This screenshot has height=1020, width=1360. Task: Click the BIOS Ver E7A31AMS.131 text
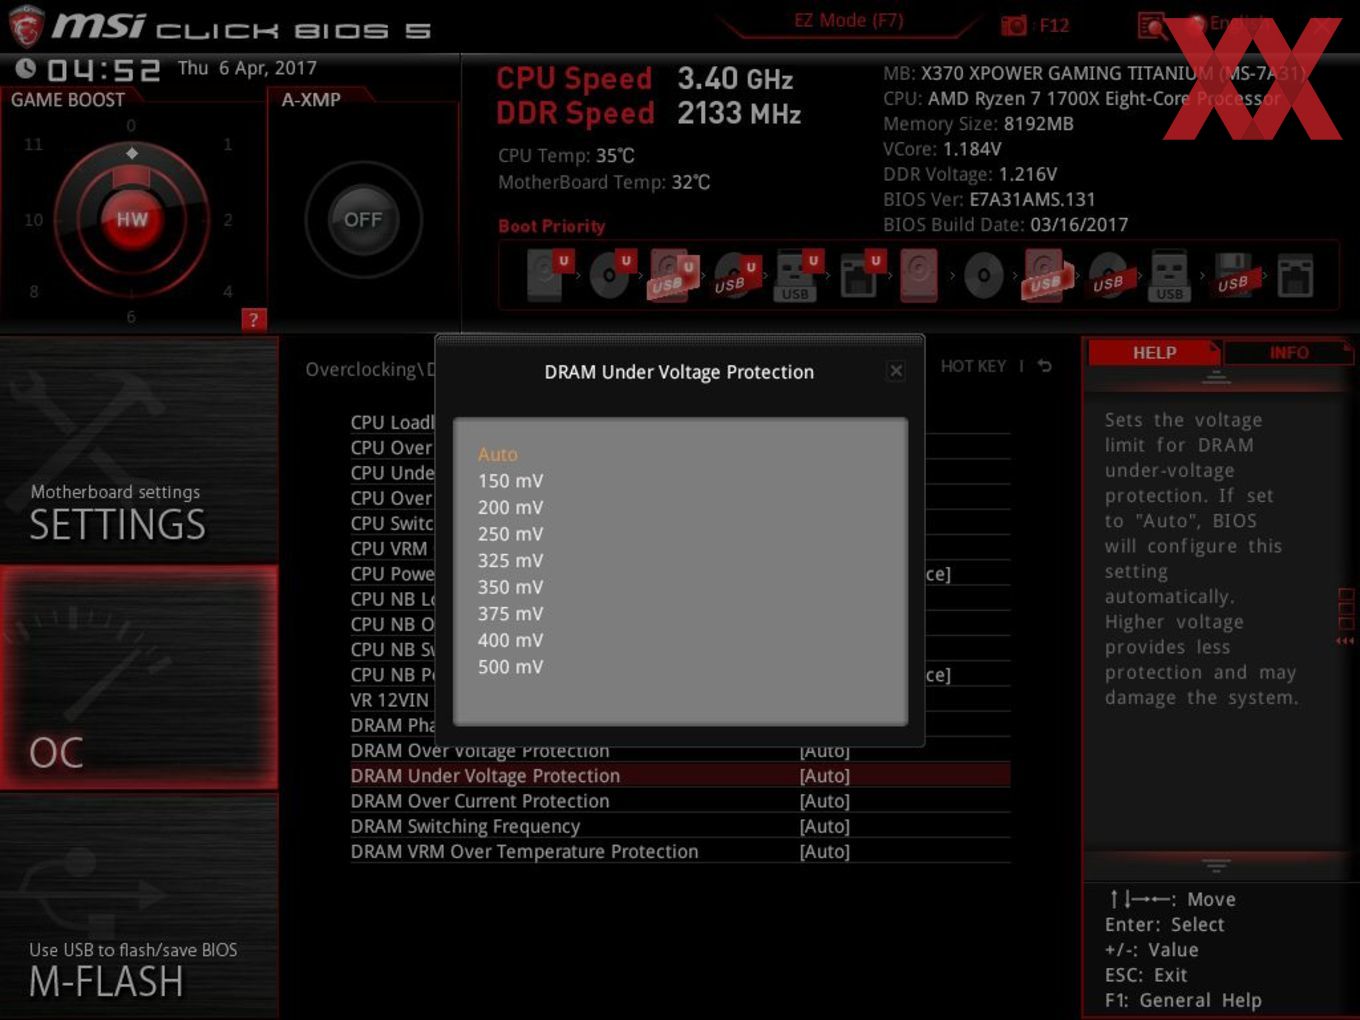(989, 199)
